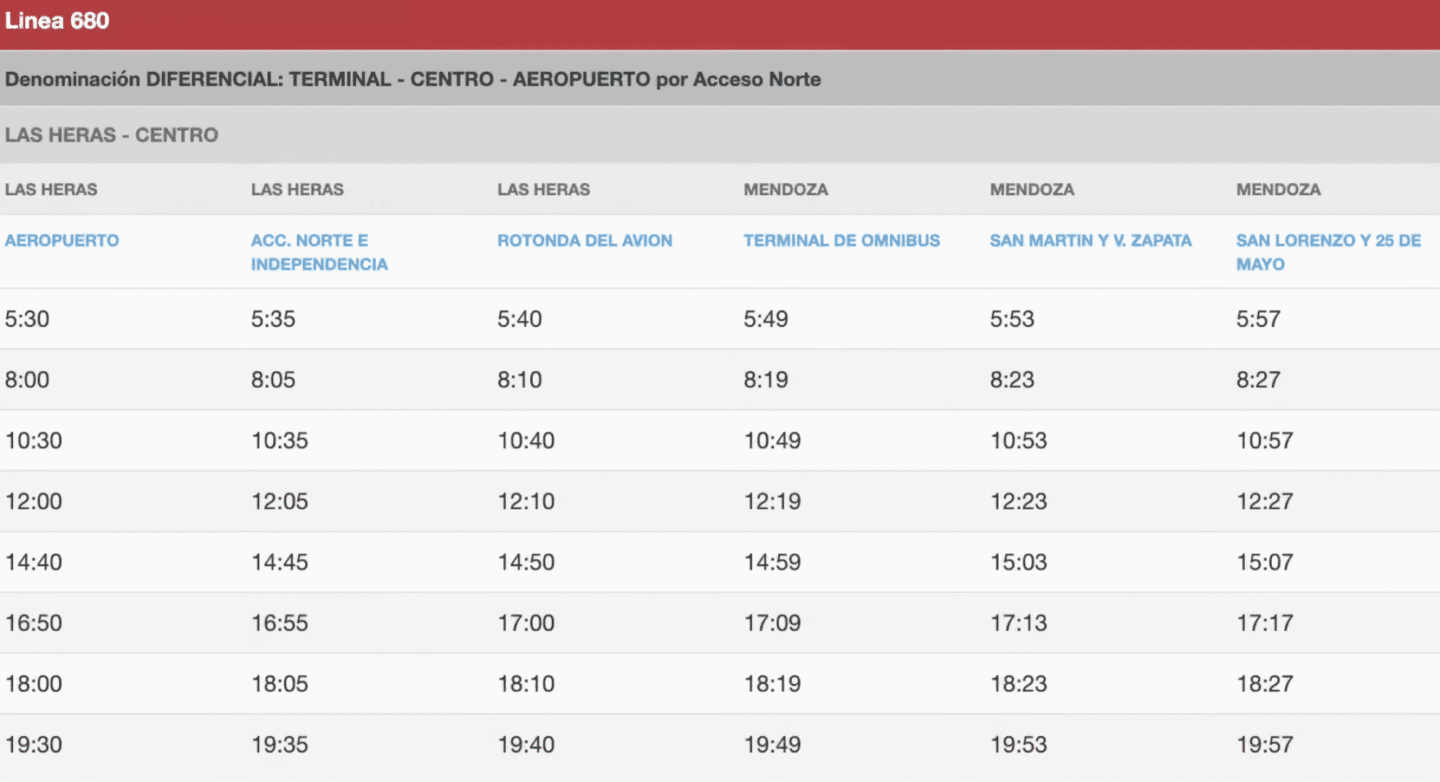Select the 5:30 departure time cell

pyautogui.click(x=27, y=320)
